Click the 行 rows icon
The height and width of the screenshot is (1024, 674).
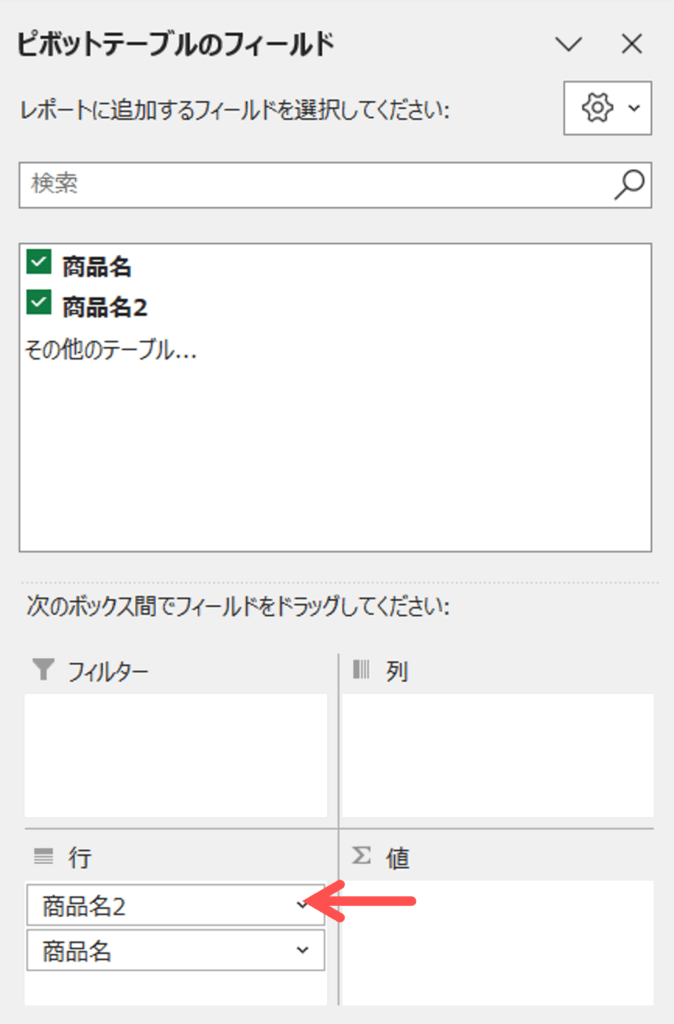43,856
